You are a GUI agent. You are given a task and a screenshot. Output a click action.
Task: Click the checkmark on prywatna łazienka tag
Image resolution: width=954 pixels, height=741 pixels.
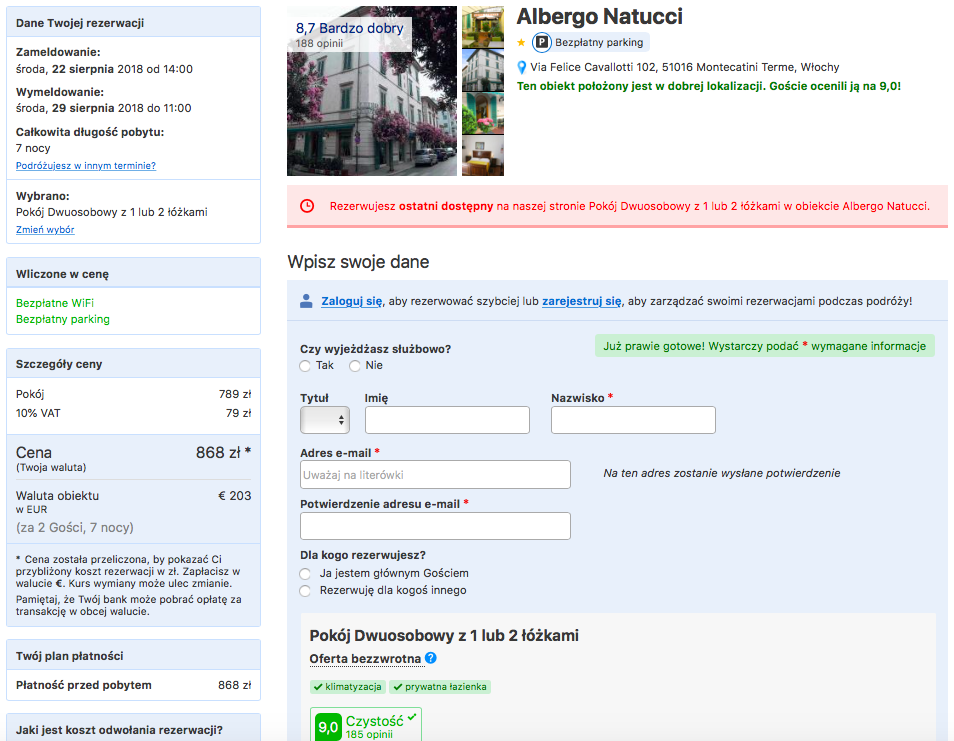pos(398,687)
